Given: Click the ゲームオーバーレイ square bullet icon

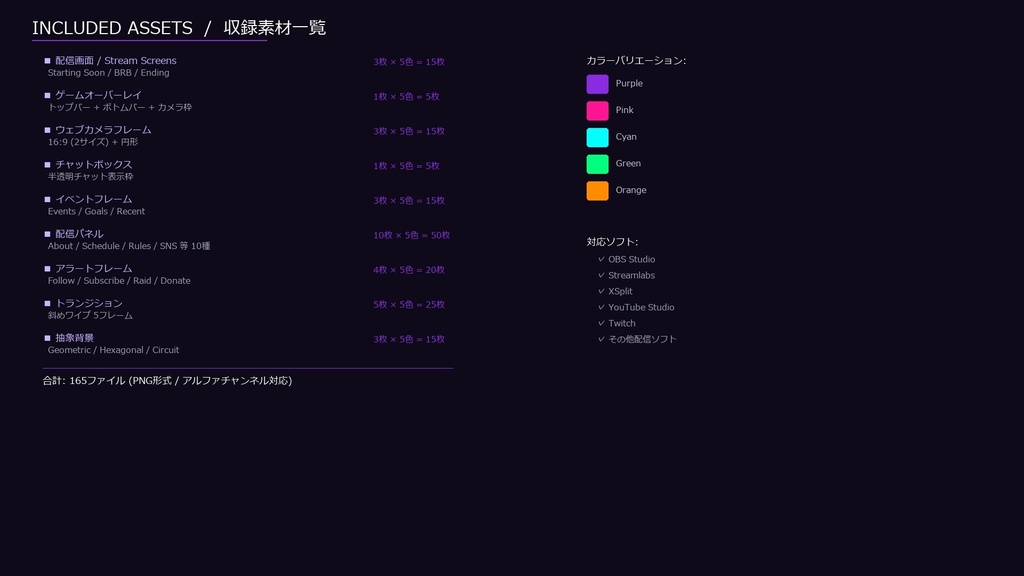Looking at the screenshot, I should [x=46, y=95].
